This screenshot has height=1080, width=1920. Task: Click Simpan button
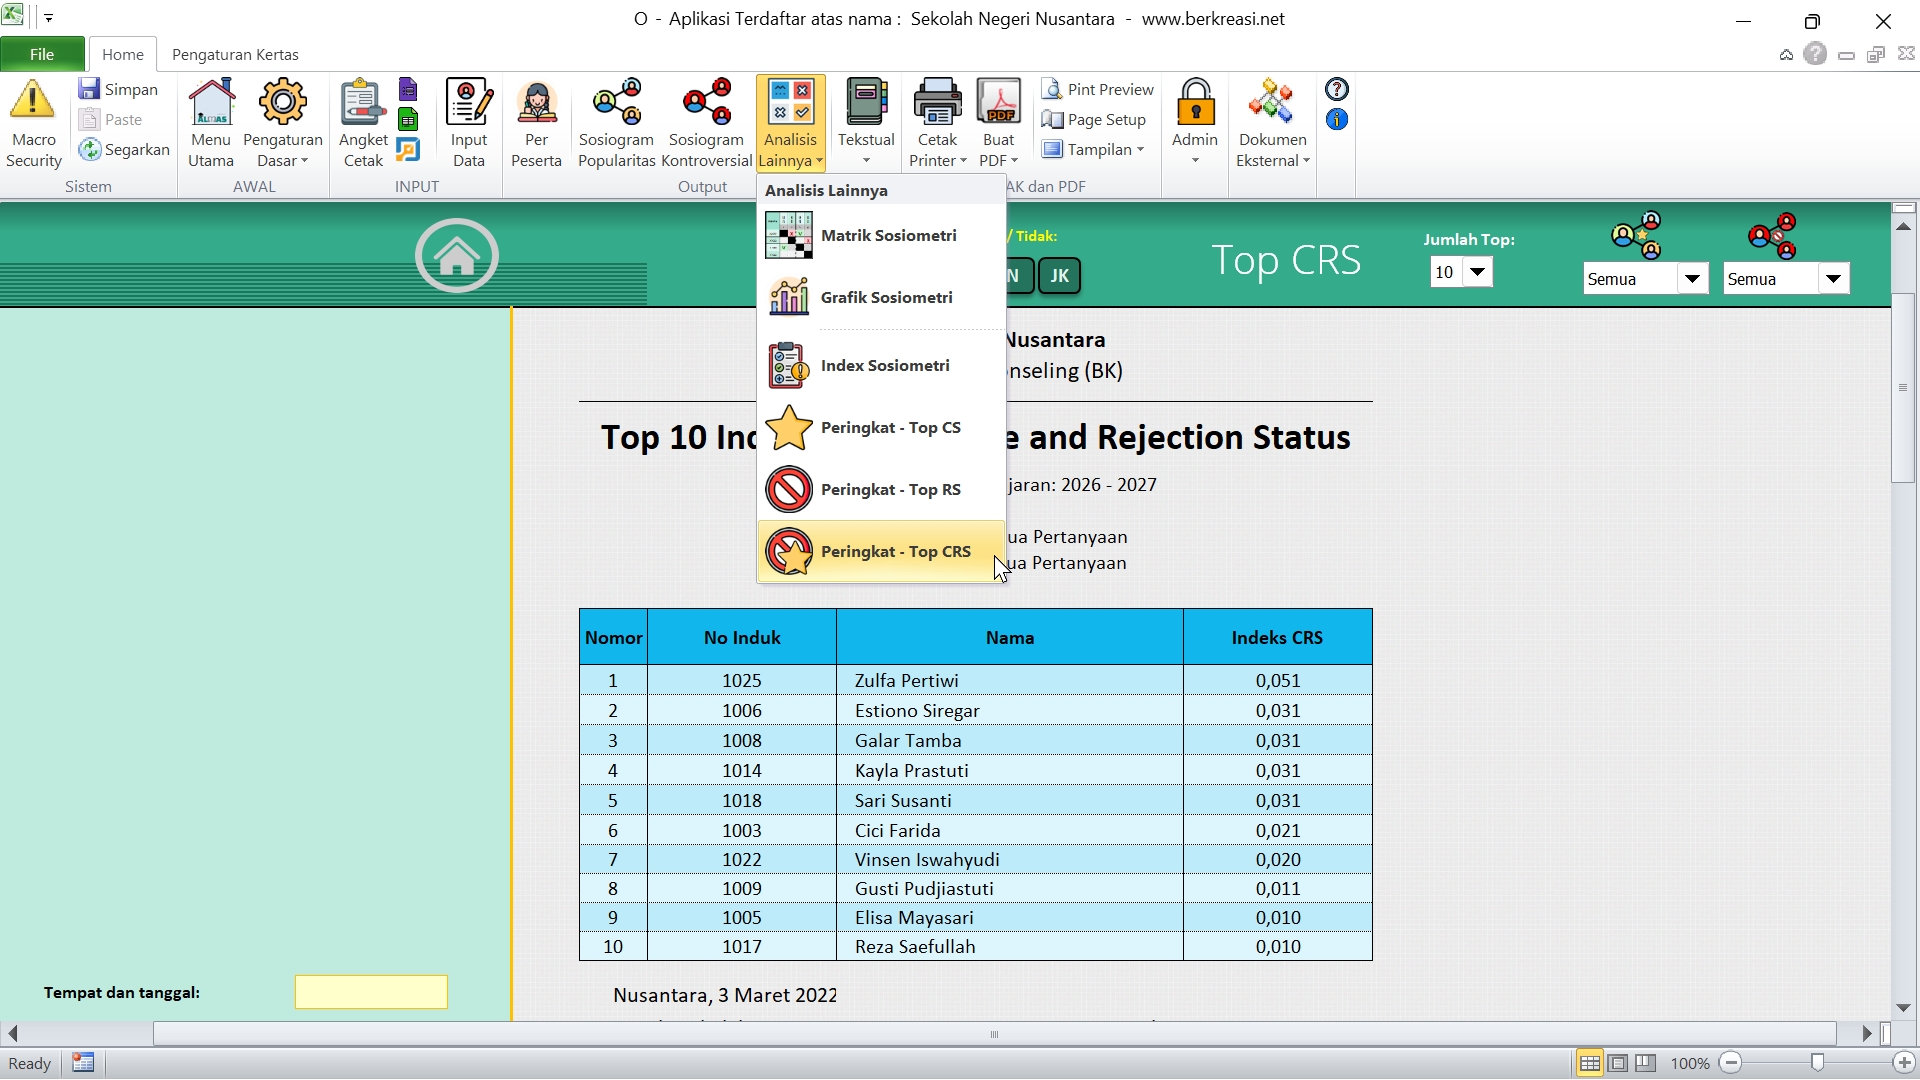pyautogui.click(x=119, y=89)
